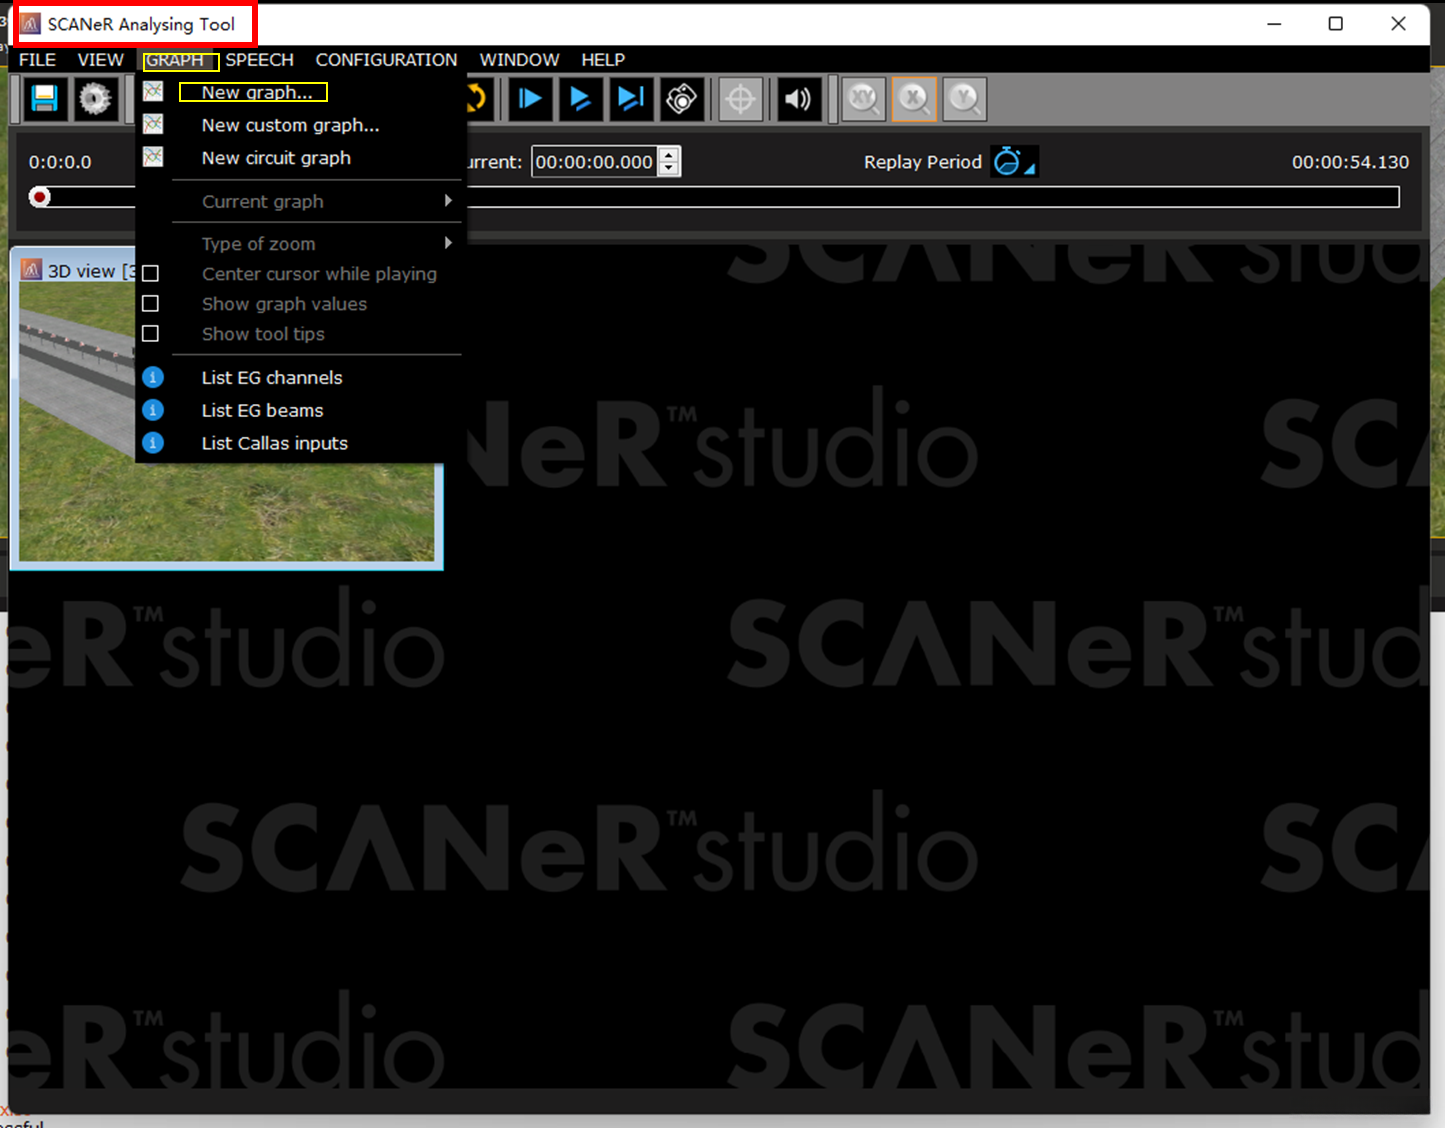Select the Y-axis zoom magnifier icon
Screen dimensions: 1445x1128
click(x=965, y=99)
